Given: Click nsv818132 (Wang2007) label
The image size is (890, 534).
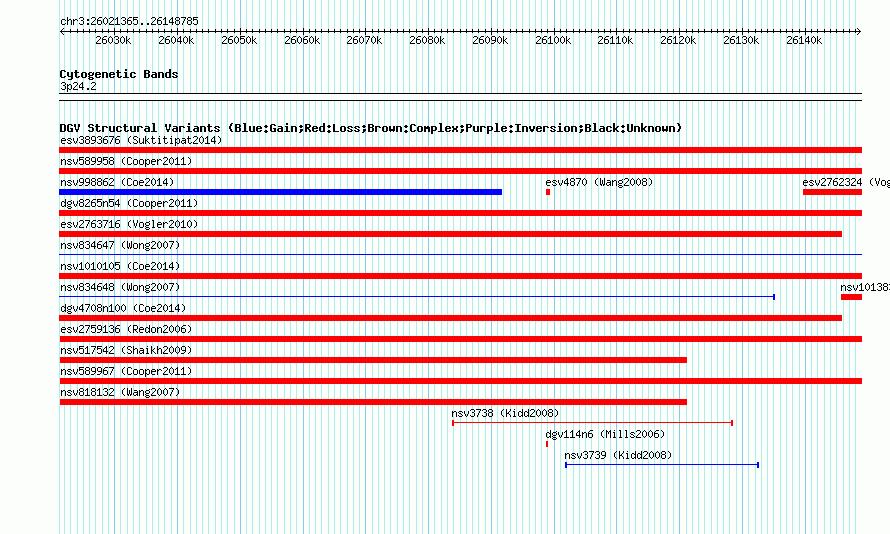Looking at the screenshot, I should (x=120, y=392).
